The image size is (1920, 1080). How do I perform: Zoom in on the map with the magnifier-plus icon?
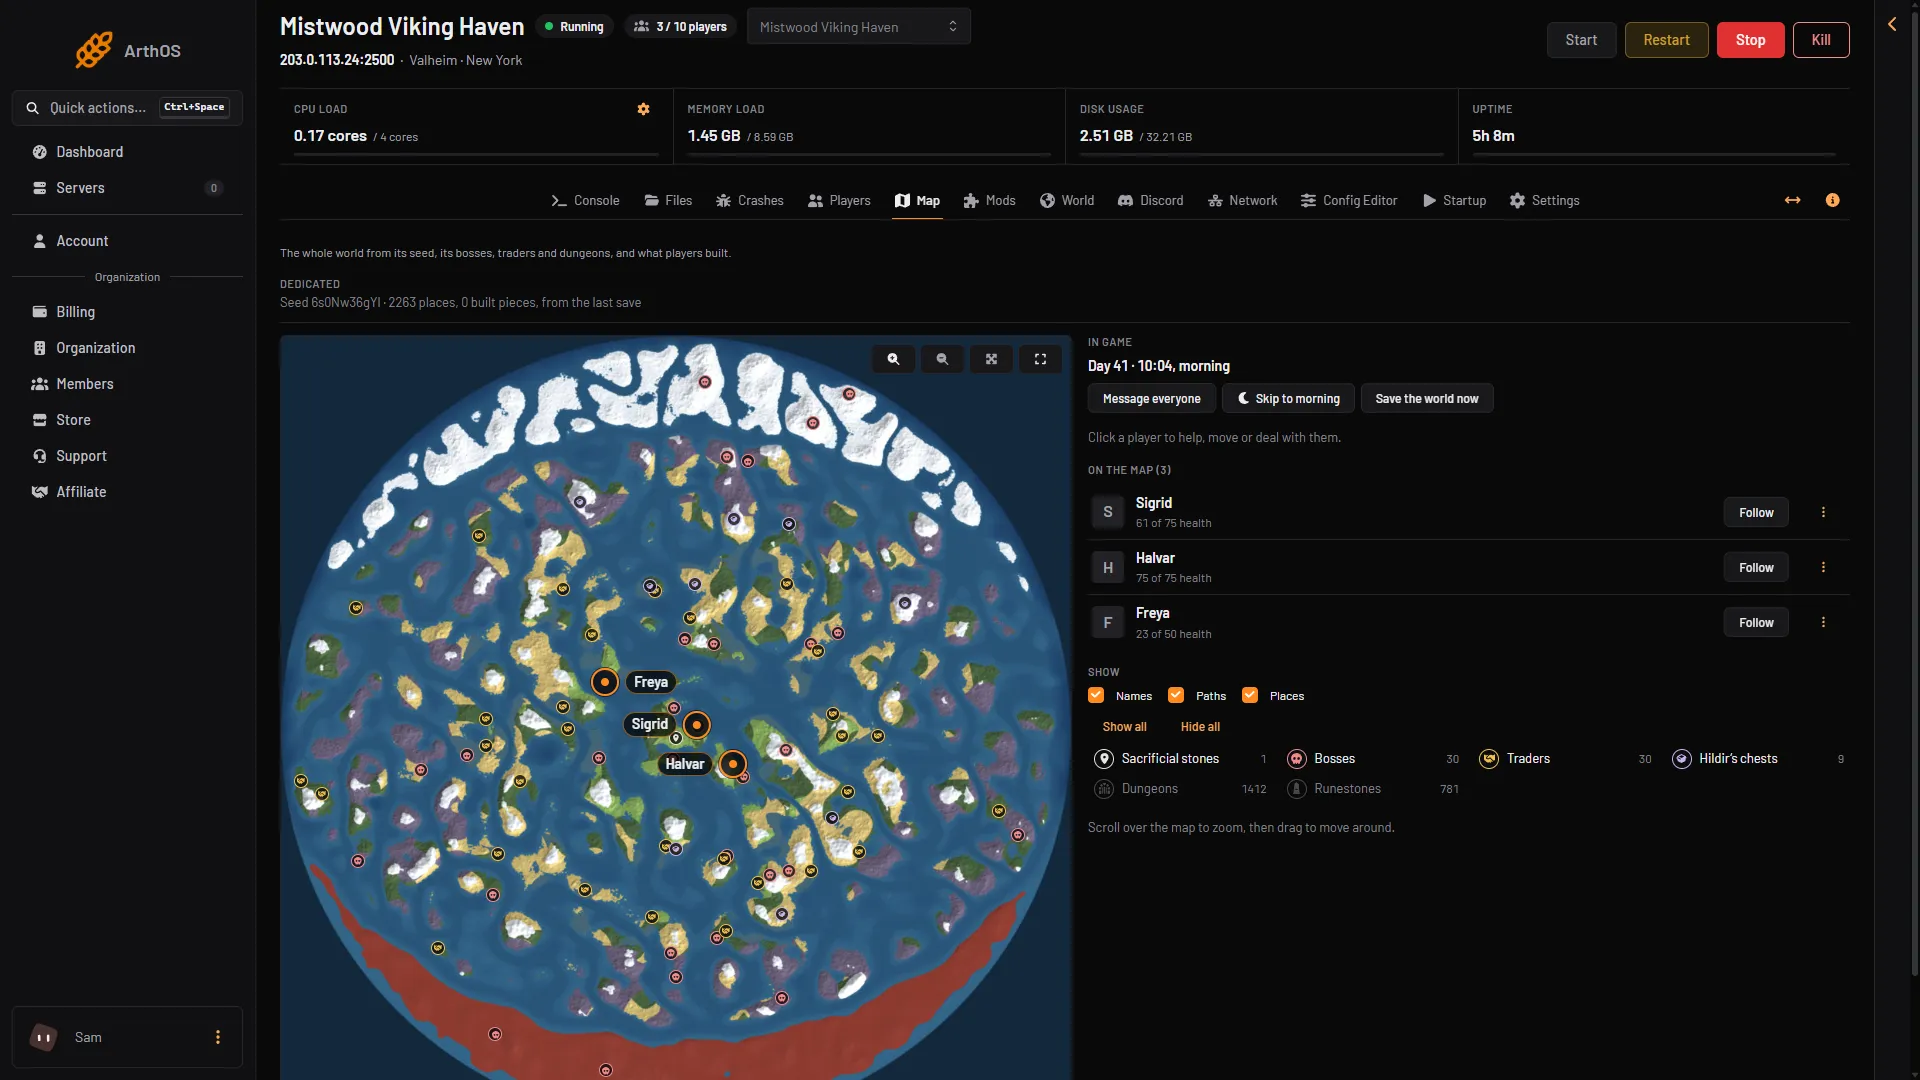[893, 359]
